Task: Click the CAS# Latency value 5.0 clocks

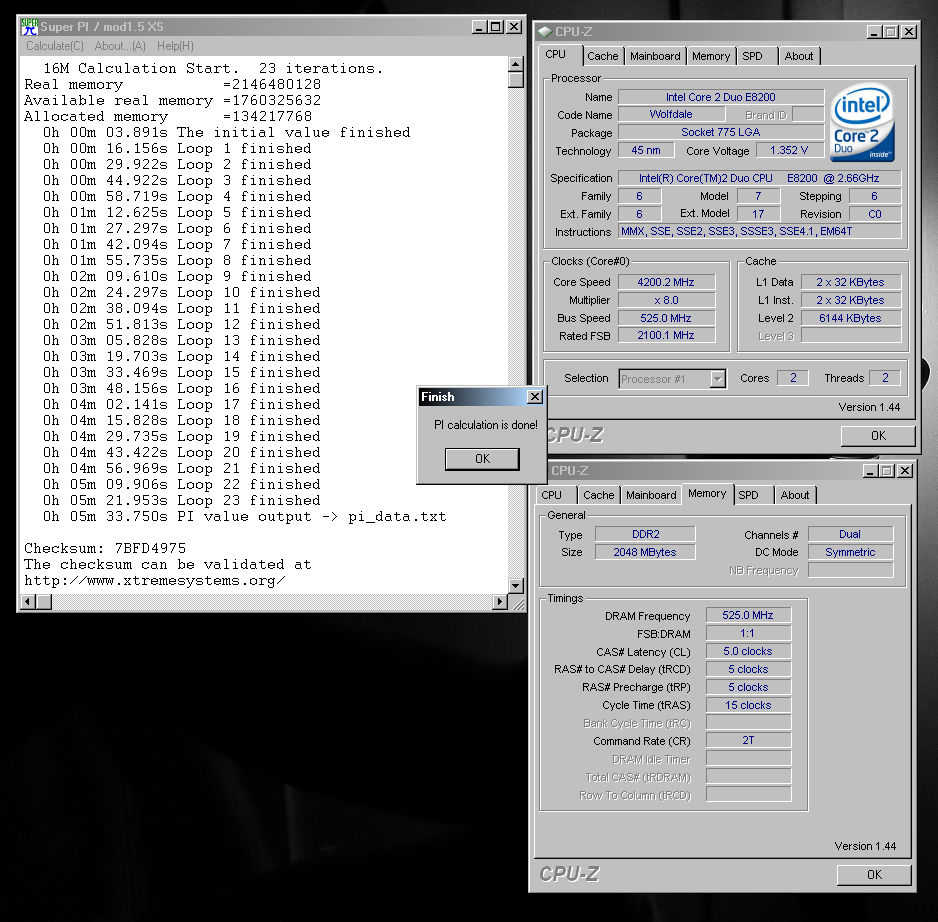Action: click(748, 652)
